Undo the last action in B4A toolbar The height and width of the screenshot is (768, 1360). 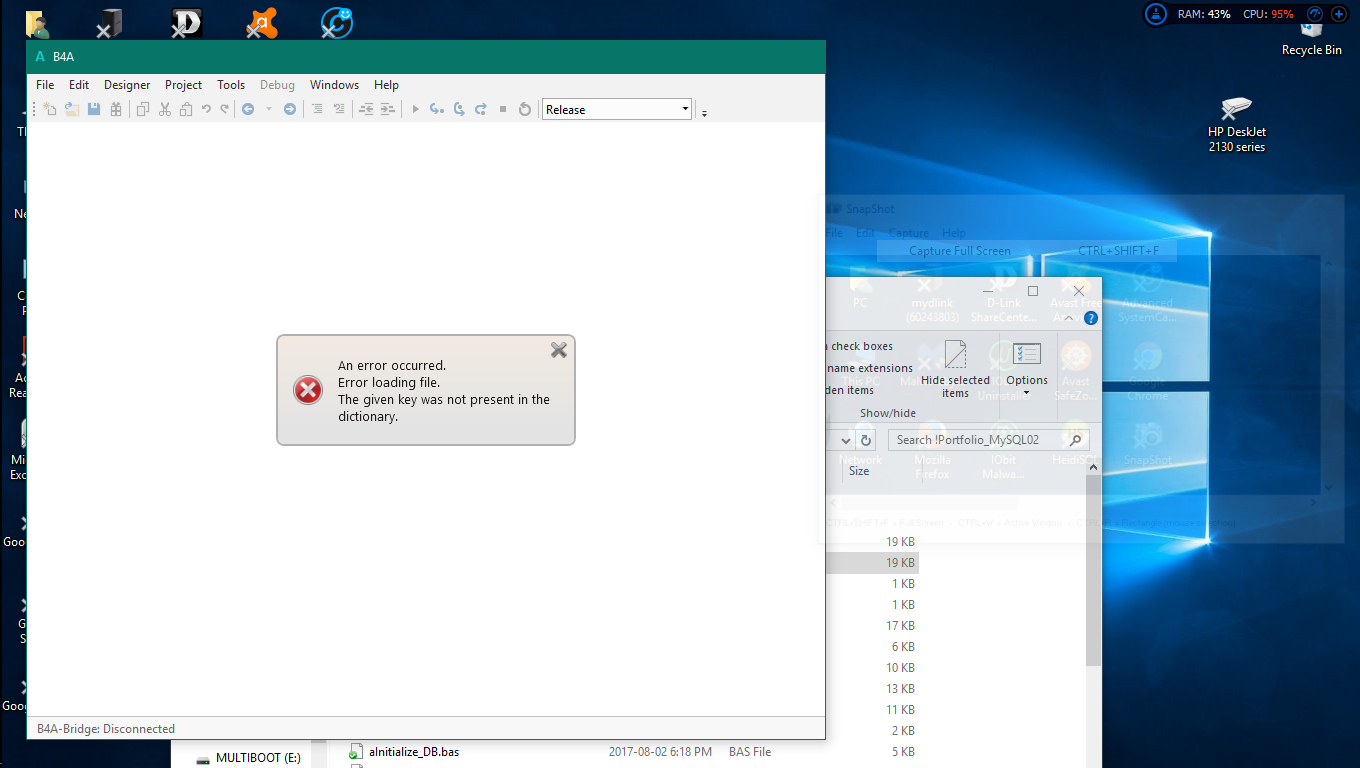point(206,109)
